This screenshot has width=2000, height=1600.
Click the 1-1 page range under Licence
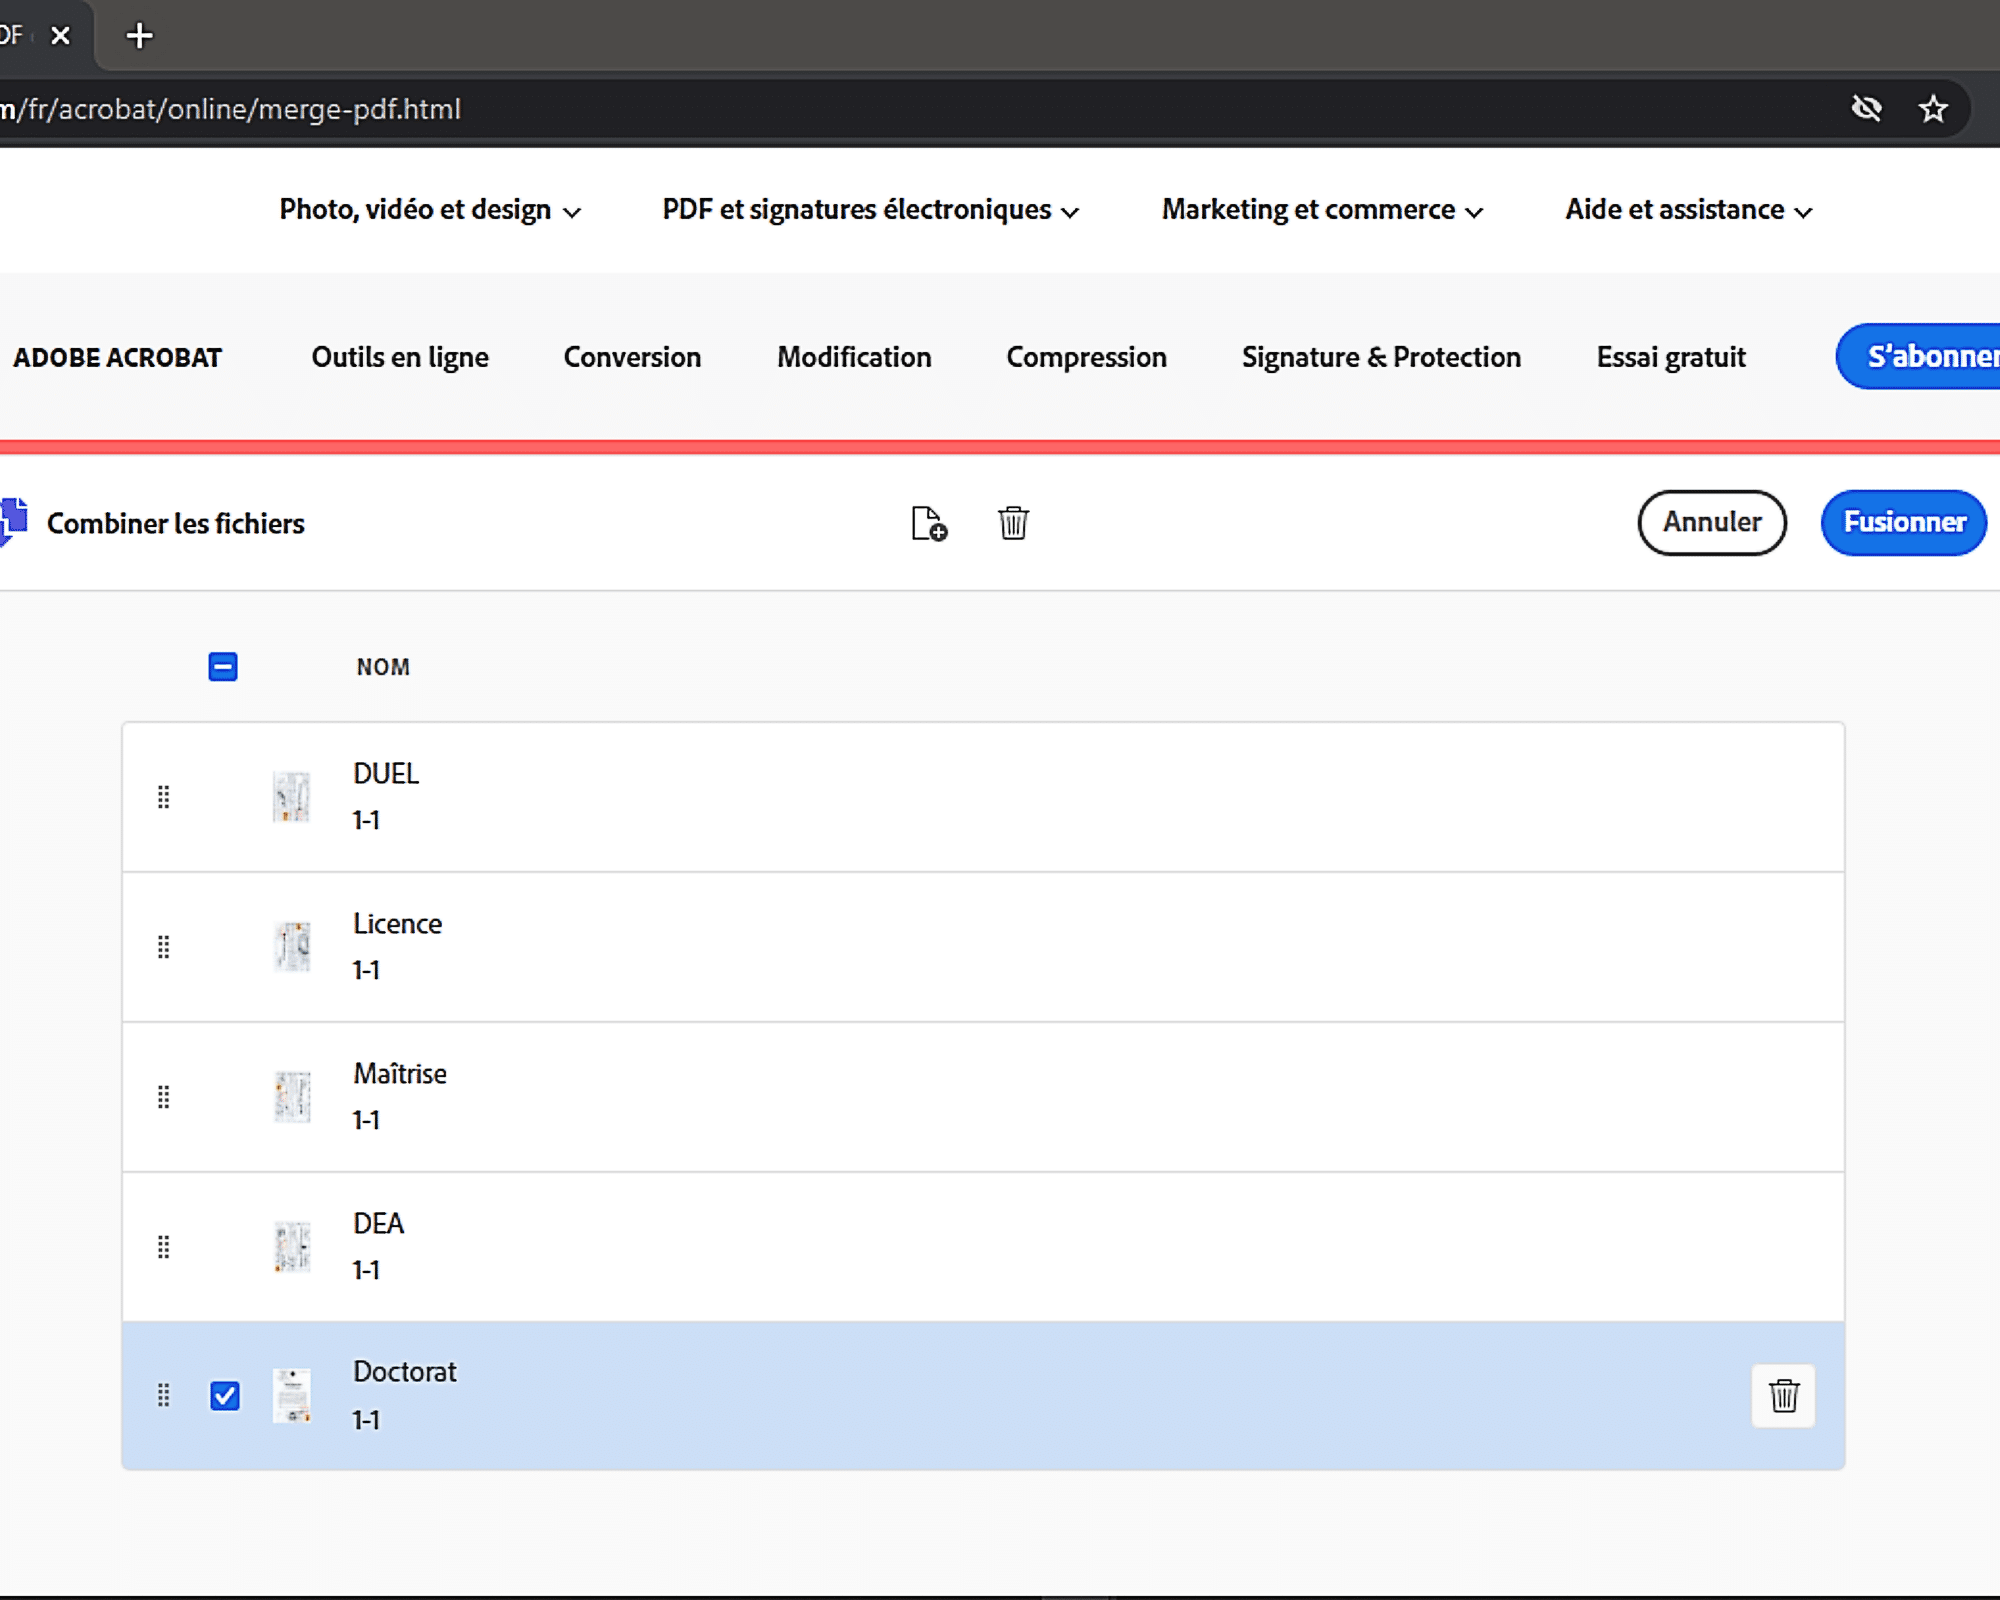click(x=366, y=970)
